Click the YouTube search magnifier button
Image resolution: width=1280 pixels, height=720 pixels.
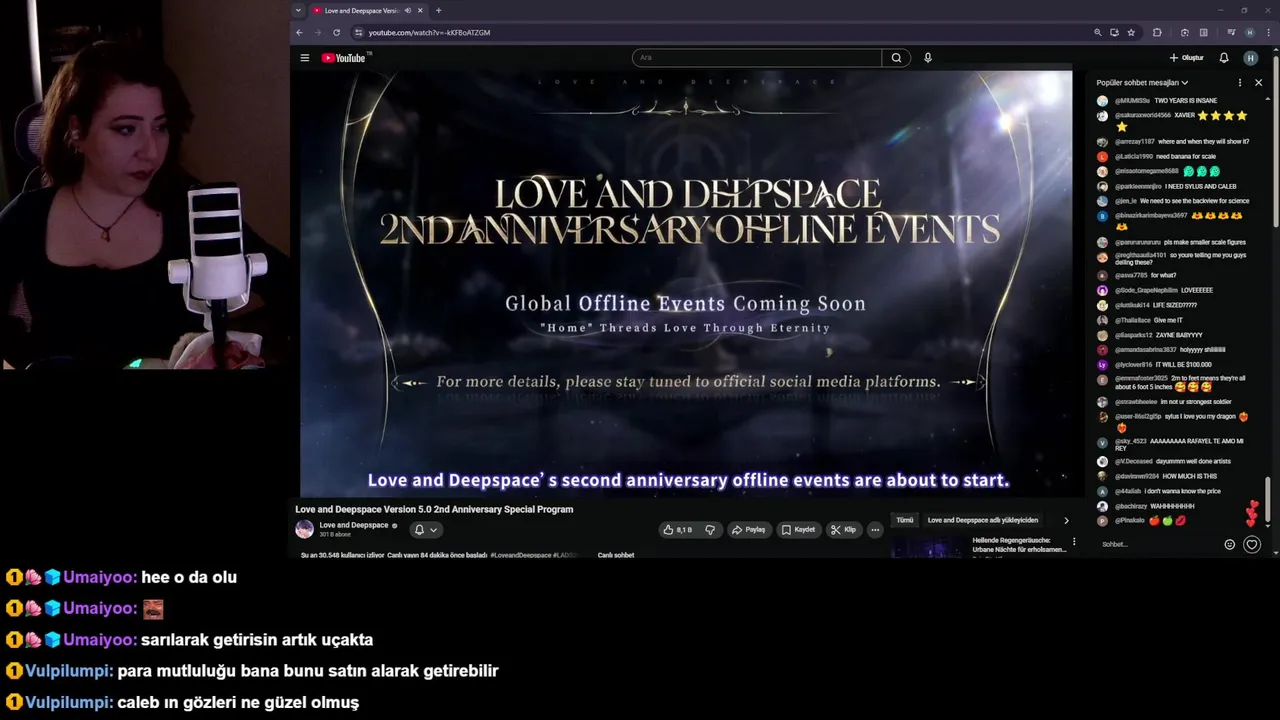pos(896,58)
